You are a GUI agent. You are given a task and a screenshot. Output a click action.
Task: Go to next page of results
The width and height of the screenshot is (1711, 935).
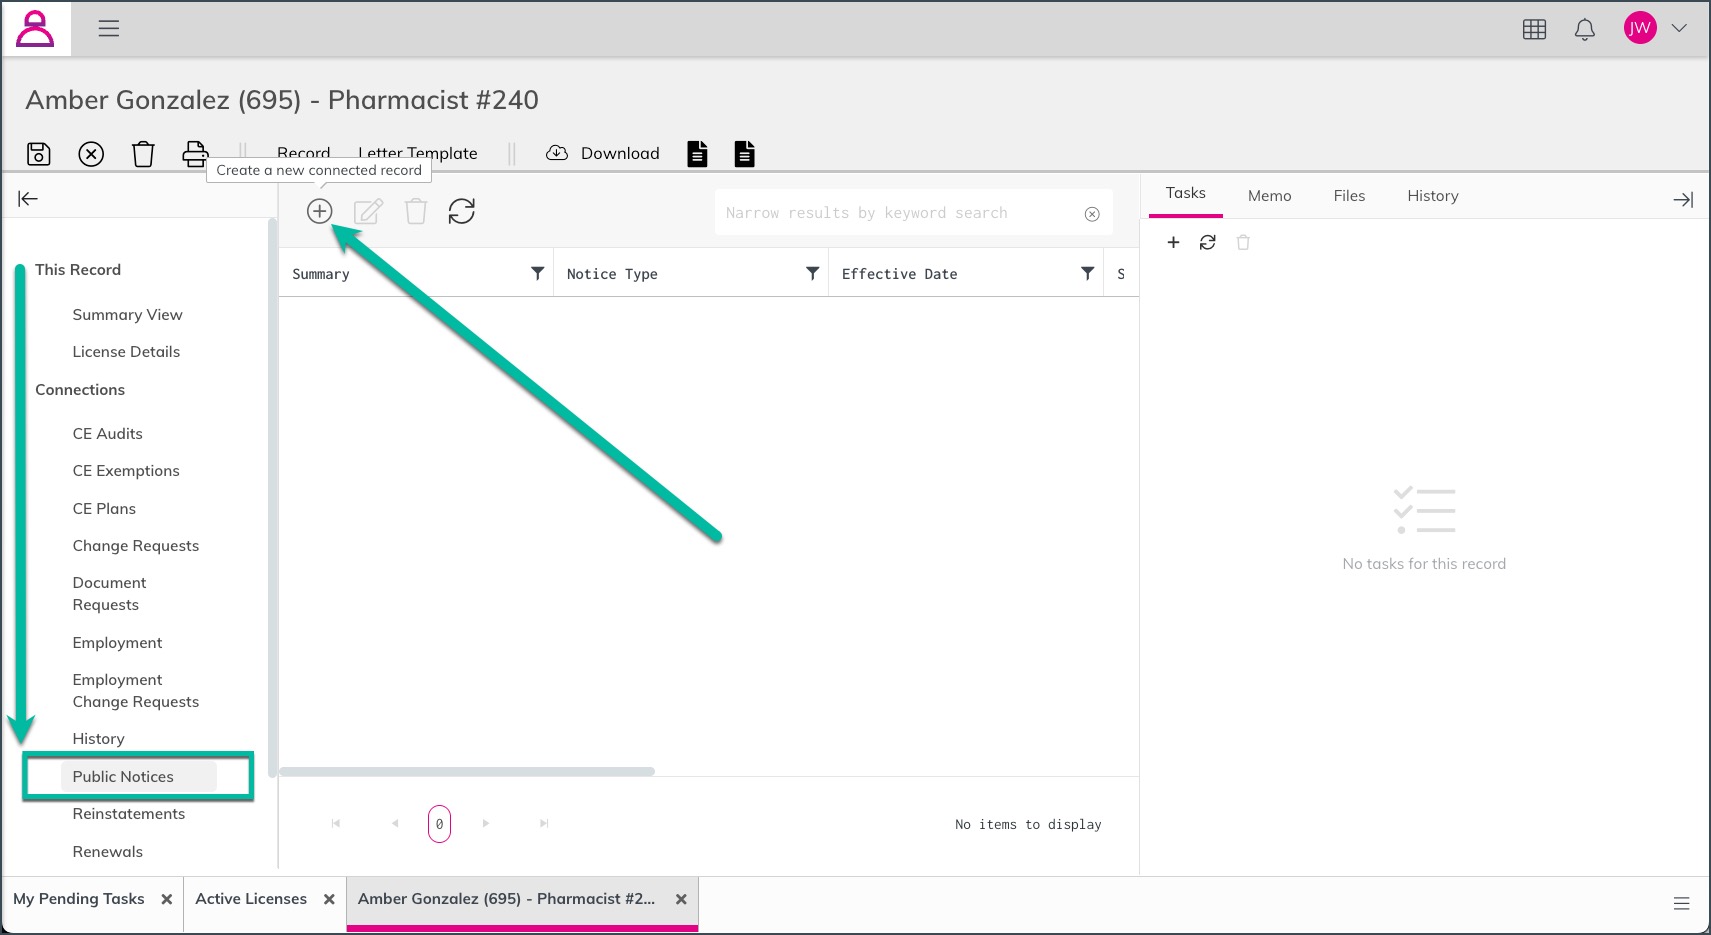tap(486, 824)
